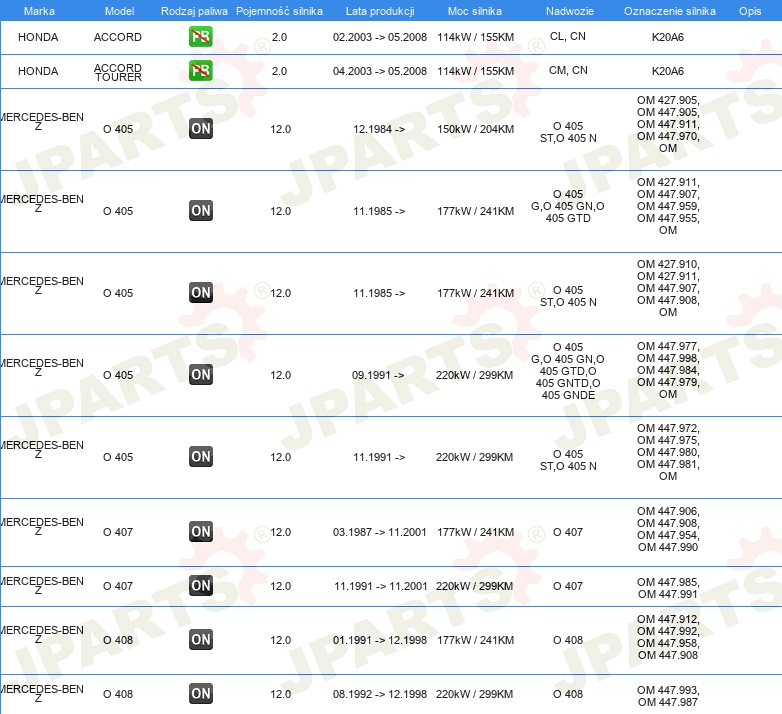This screenshot has width=782, height=714.
Task: Click the O 408 model cell in the 01.1991 row
Action: click(118, 640)
